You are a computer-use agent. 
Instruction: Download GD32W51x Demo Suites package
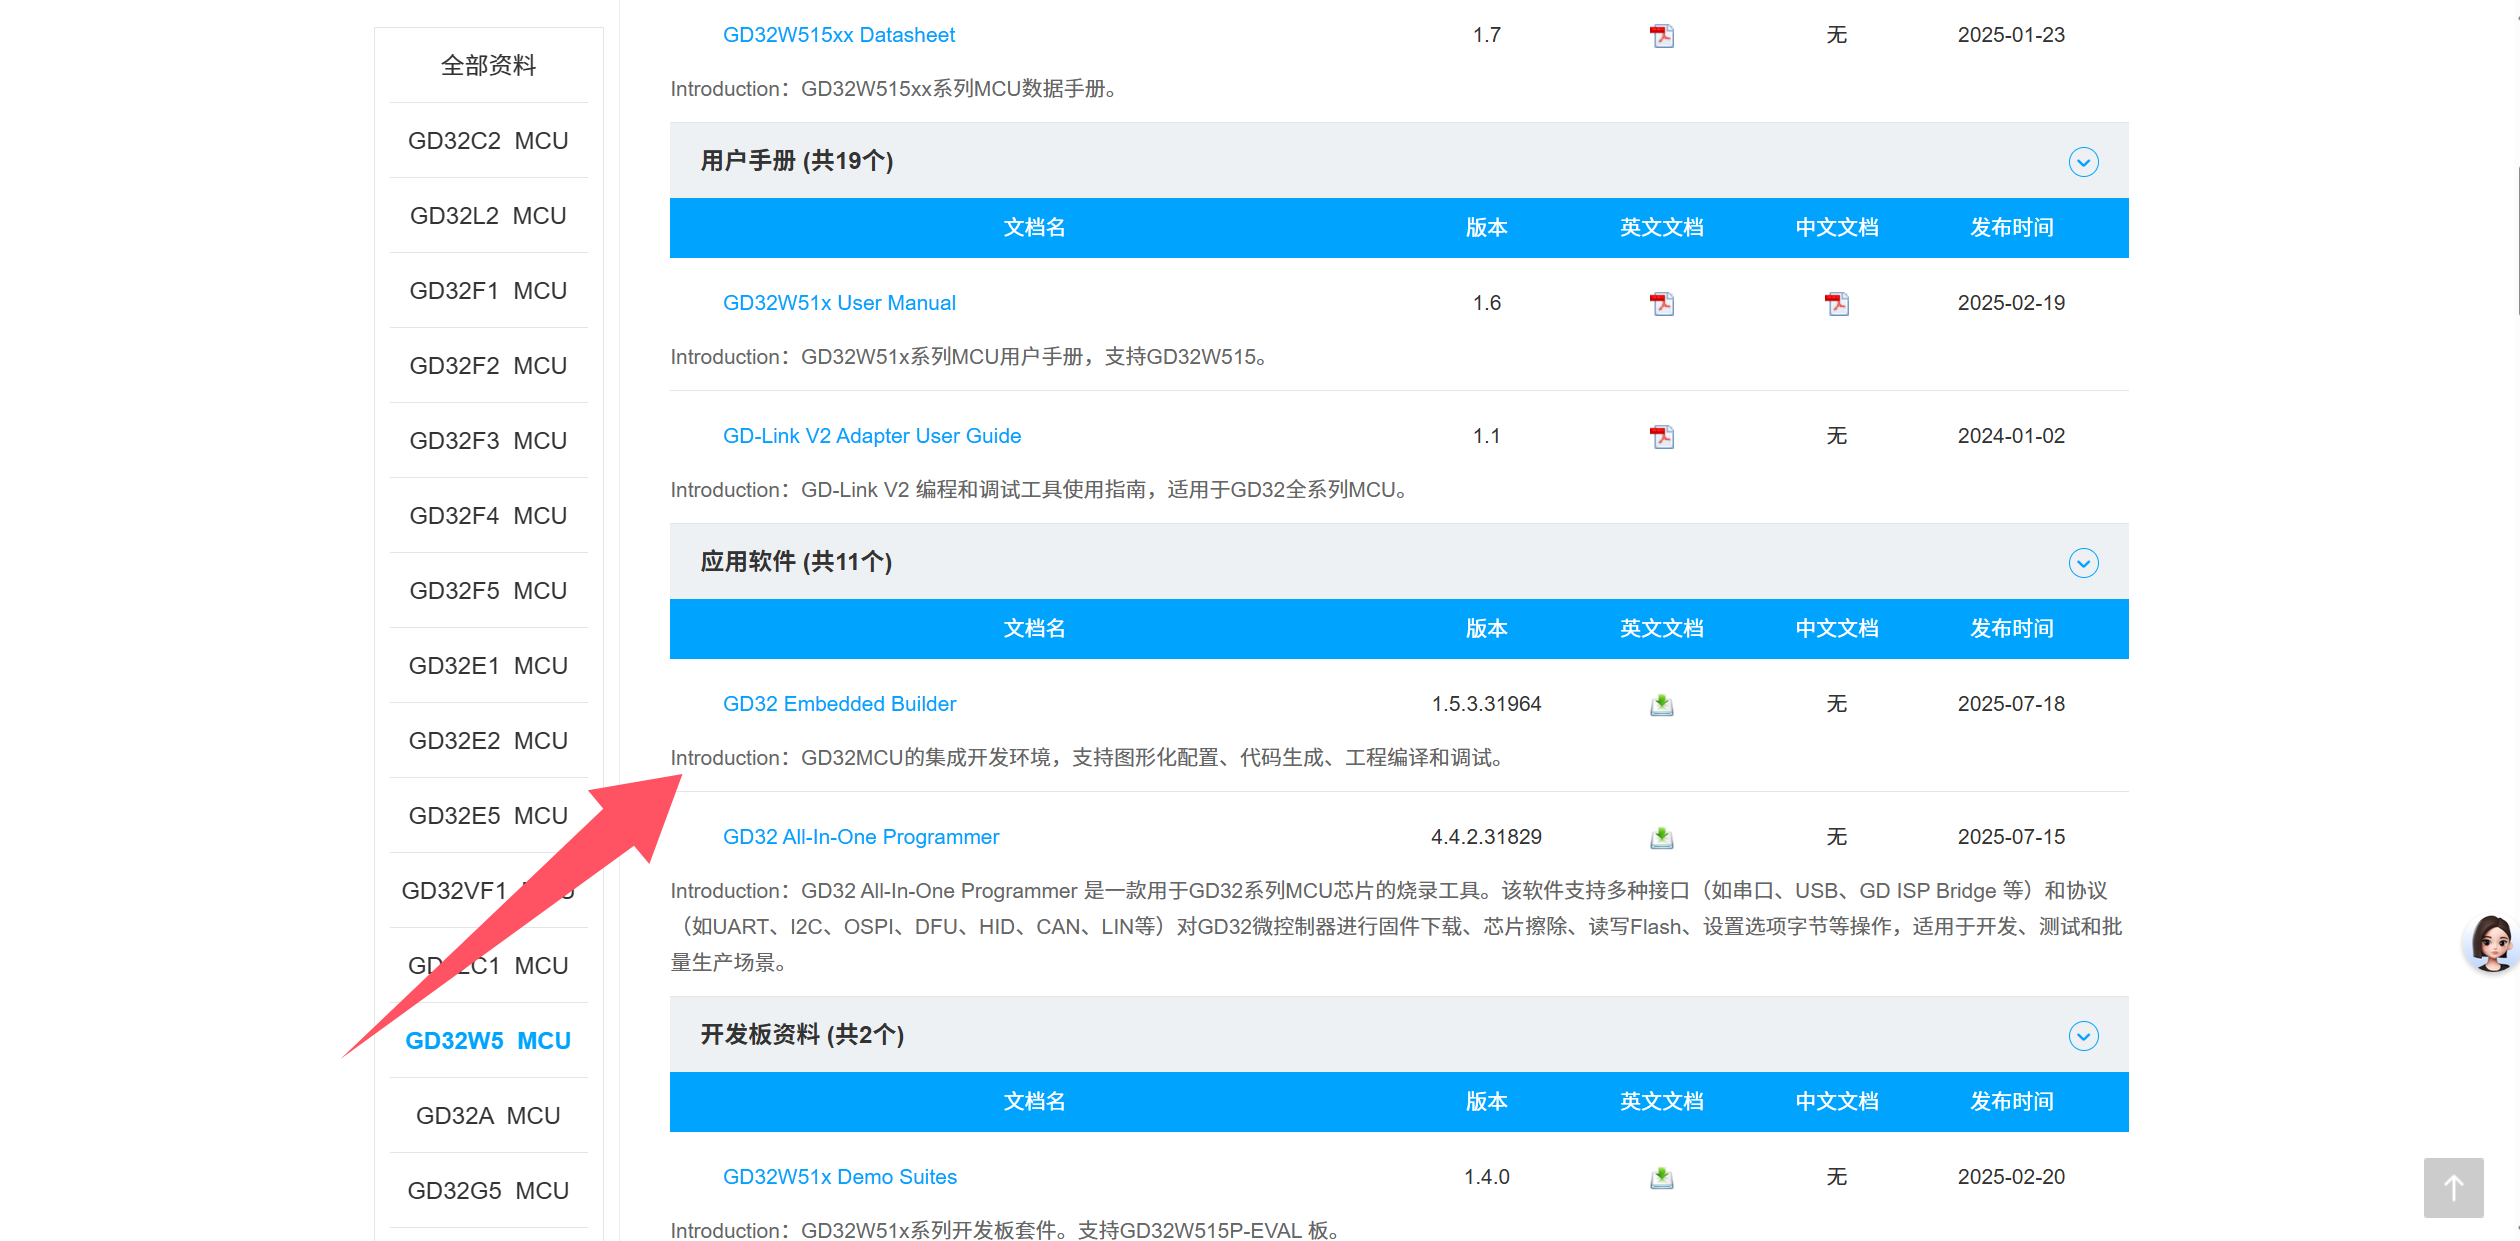(x=1661, y=1178)
